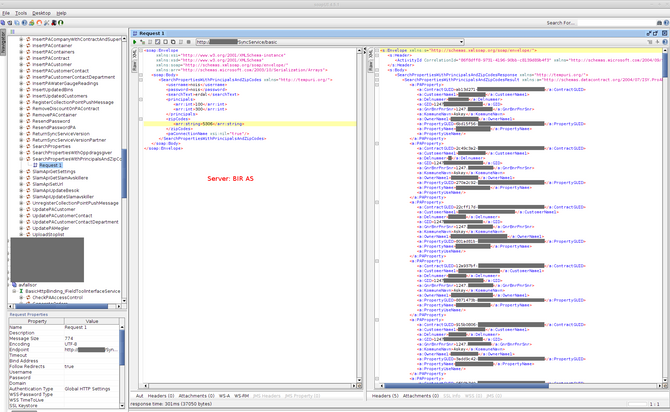Click the second icon in the main toolbar
The image size is (670, 412).
[x=10, y=23]
